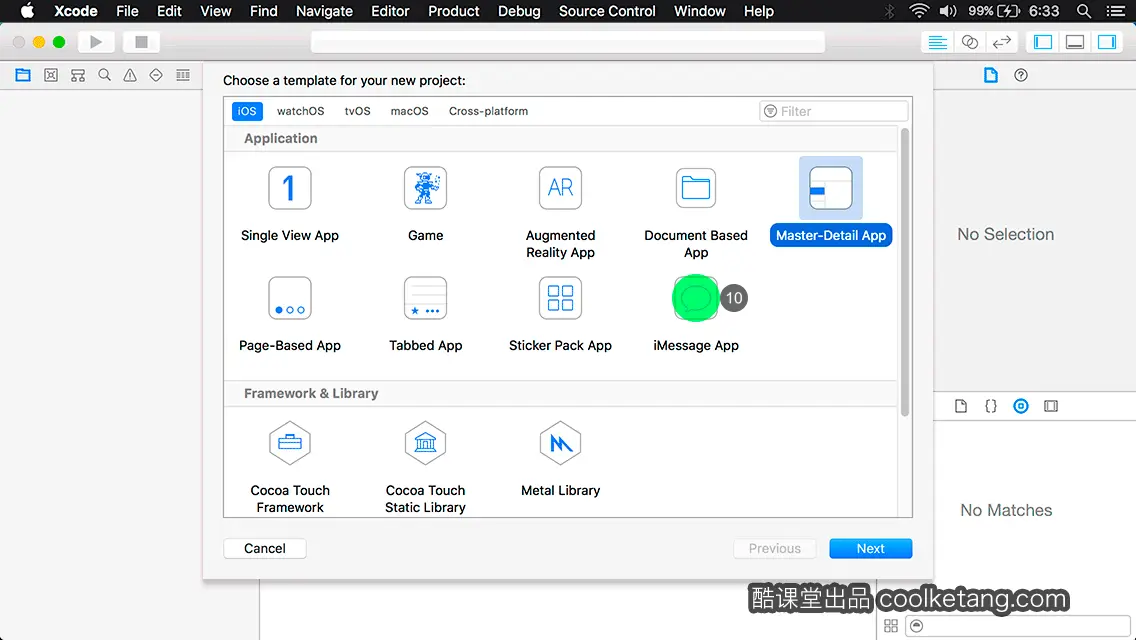Open the Apple menu

pos(27,11)
